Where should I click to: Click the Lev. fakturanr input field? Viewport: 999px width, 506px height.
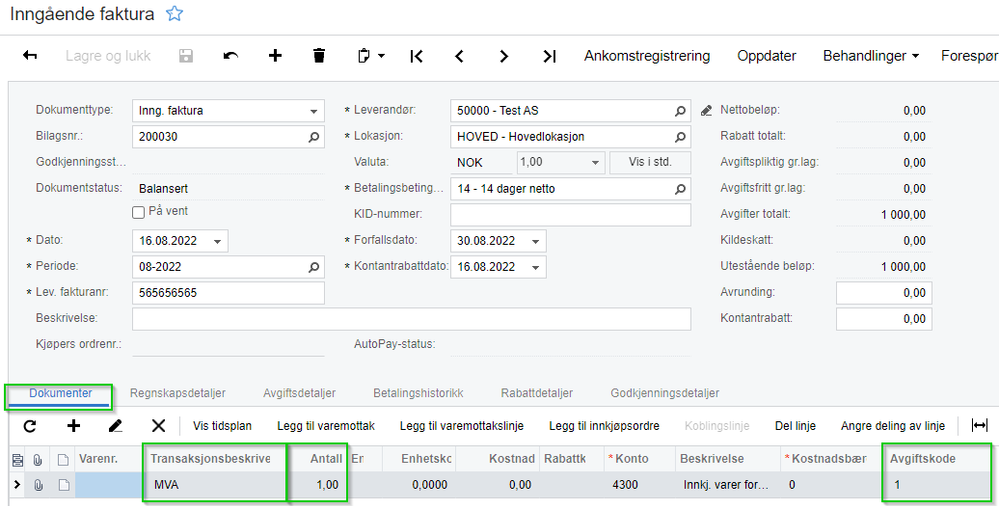coord(228,293)
